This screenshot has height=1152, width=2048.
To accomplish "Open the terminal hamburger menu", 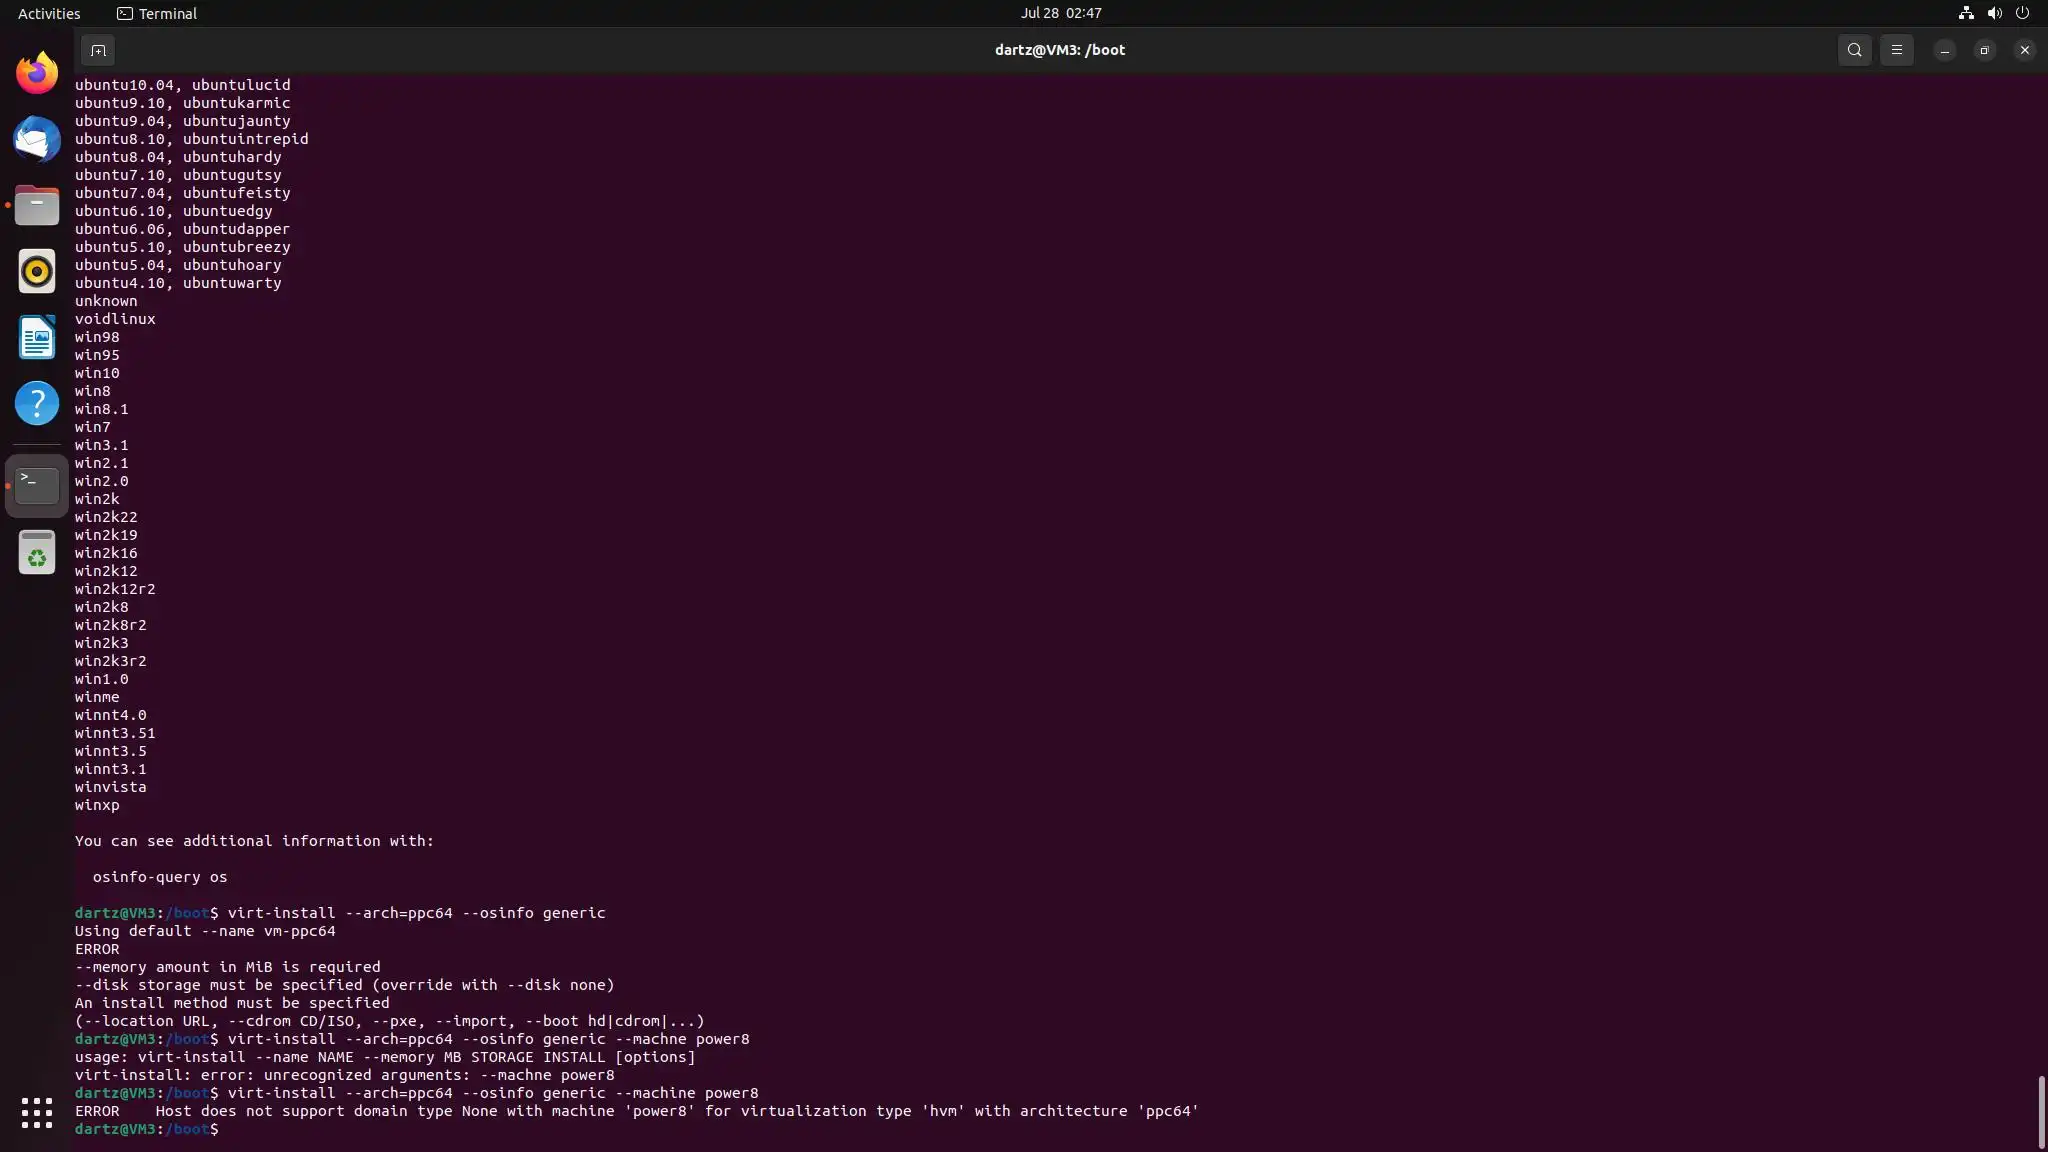I will tap(1896, 50).
